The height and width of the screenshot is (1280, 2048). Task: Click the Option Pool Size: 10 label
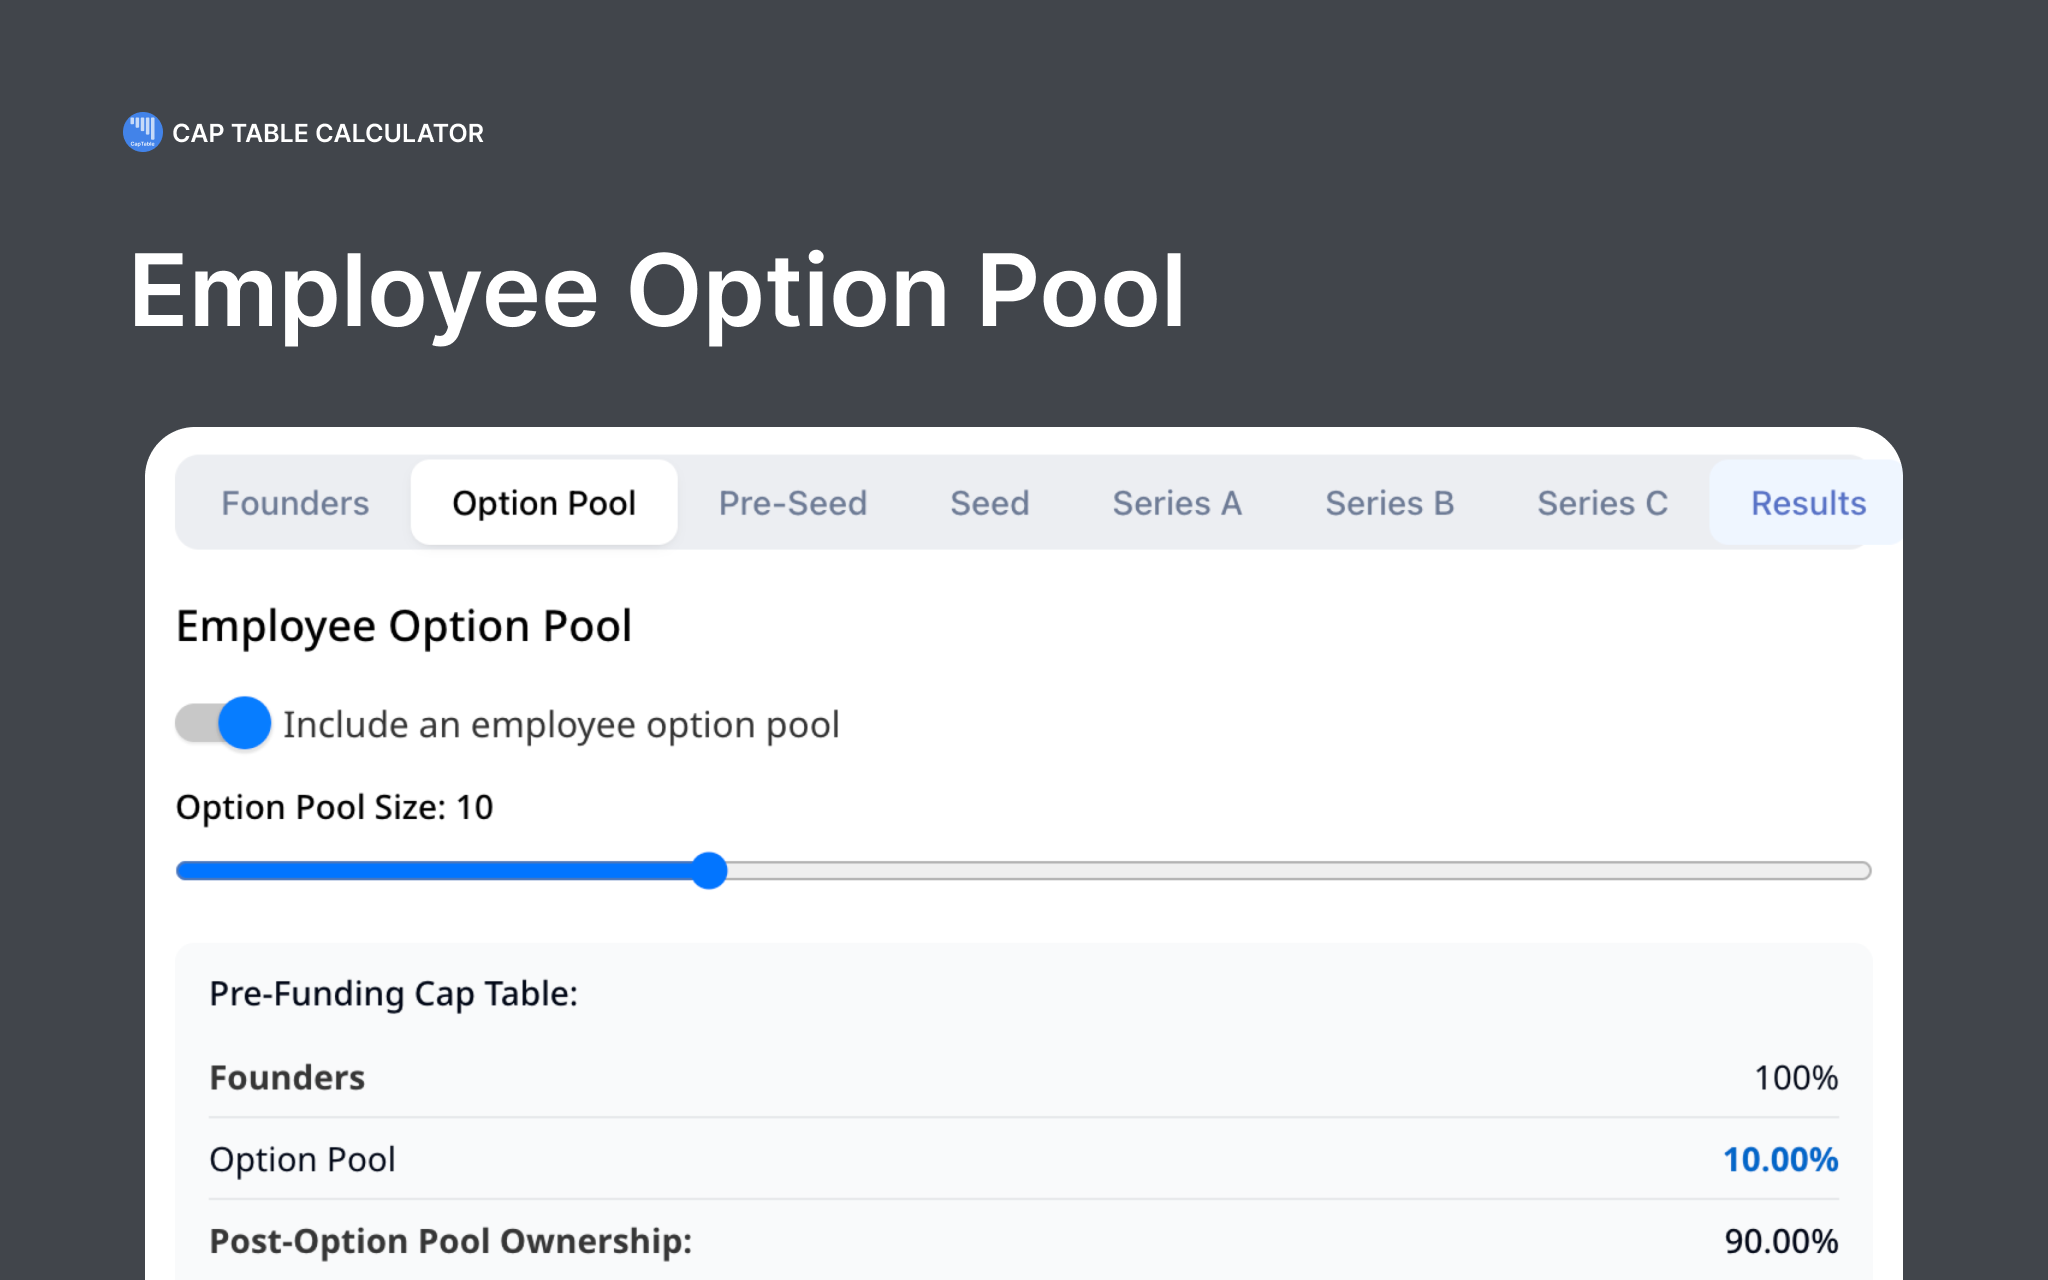click(334, 807)
